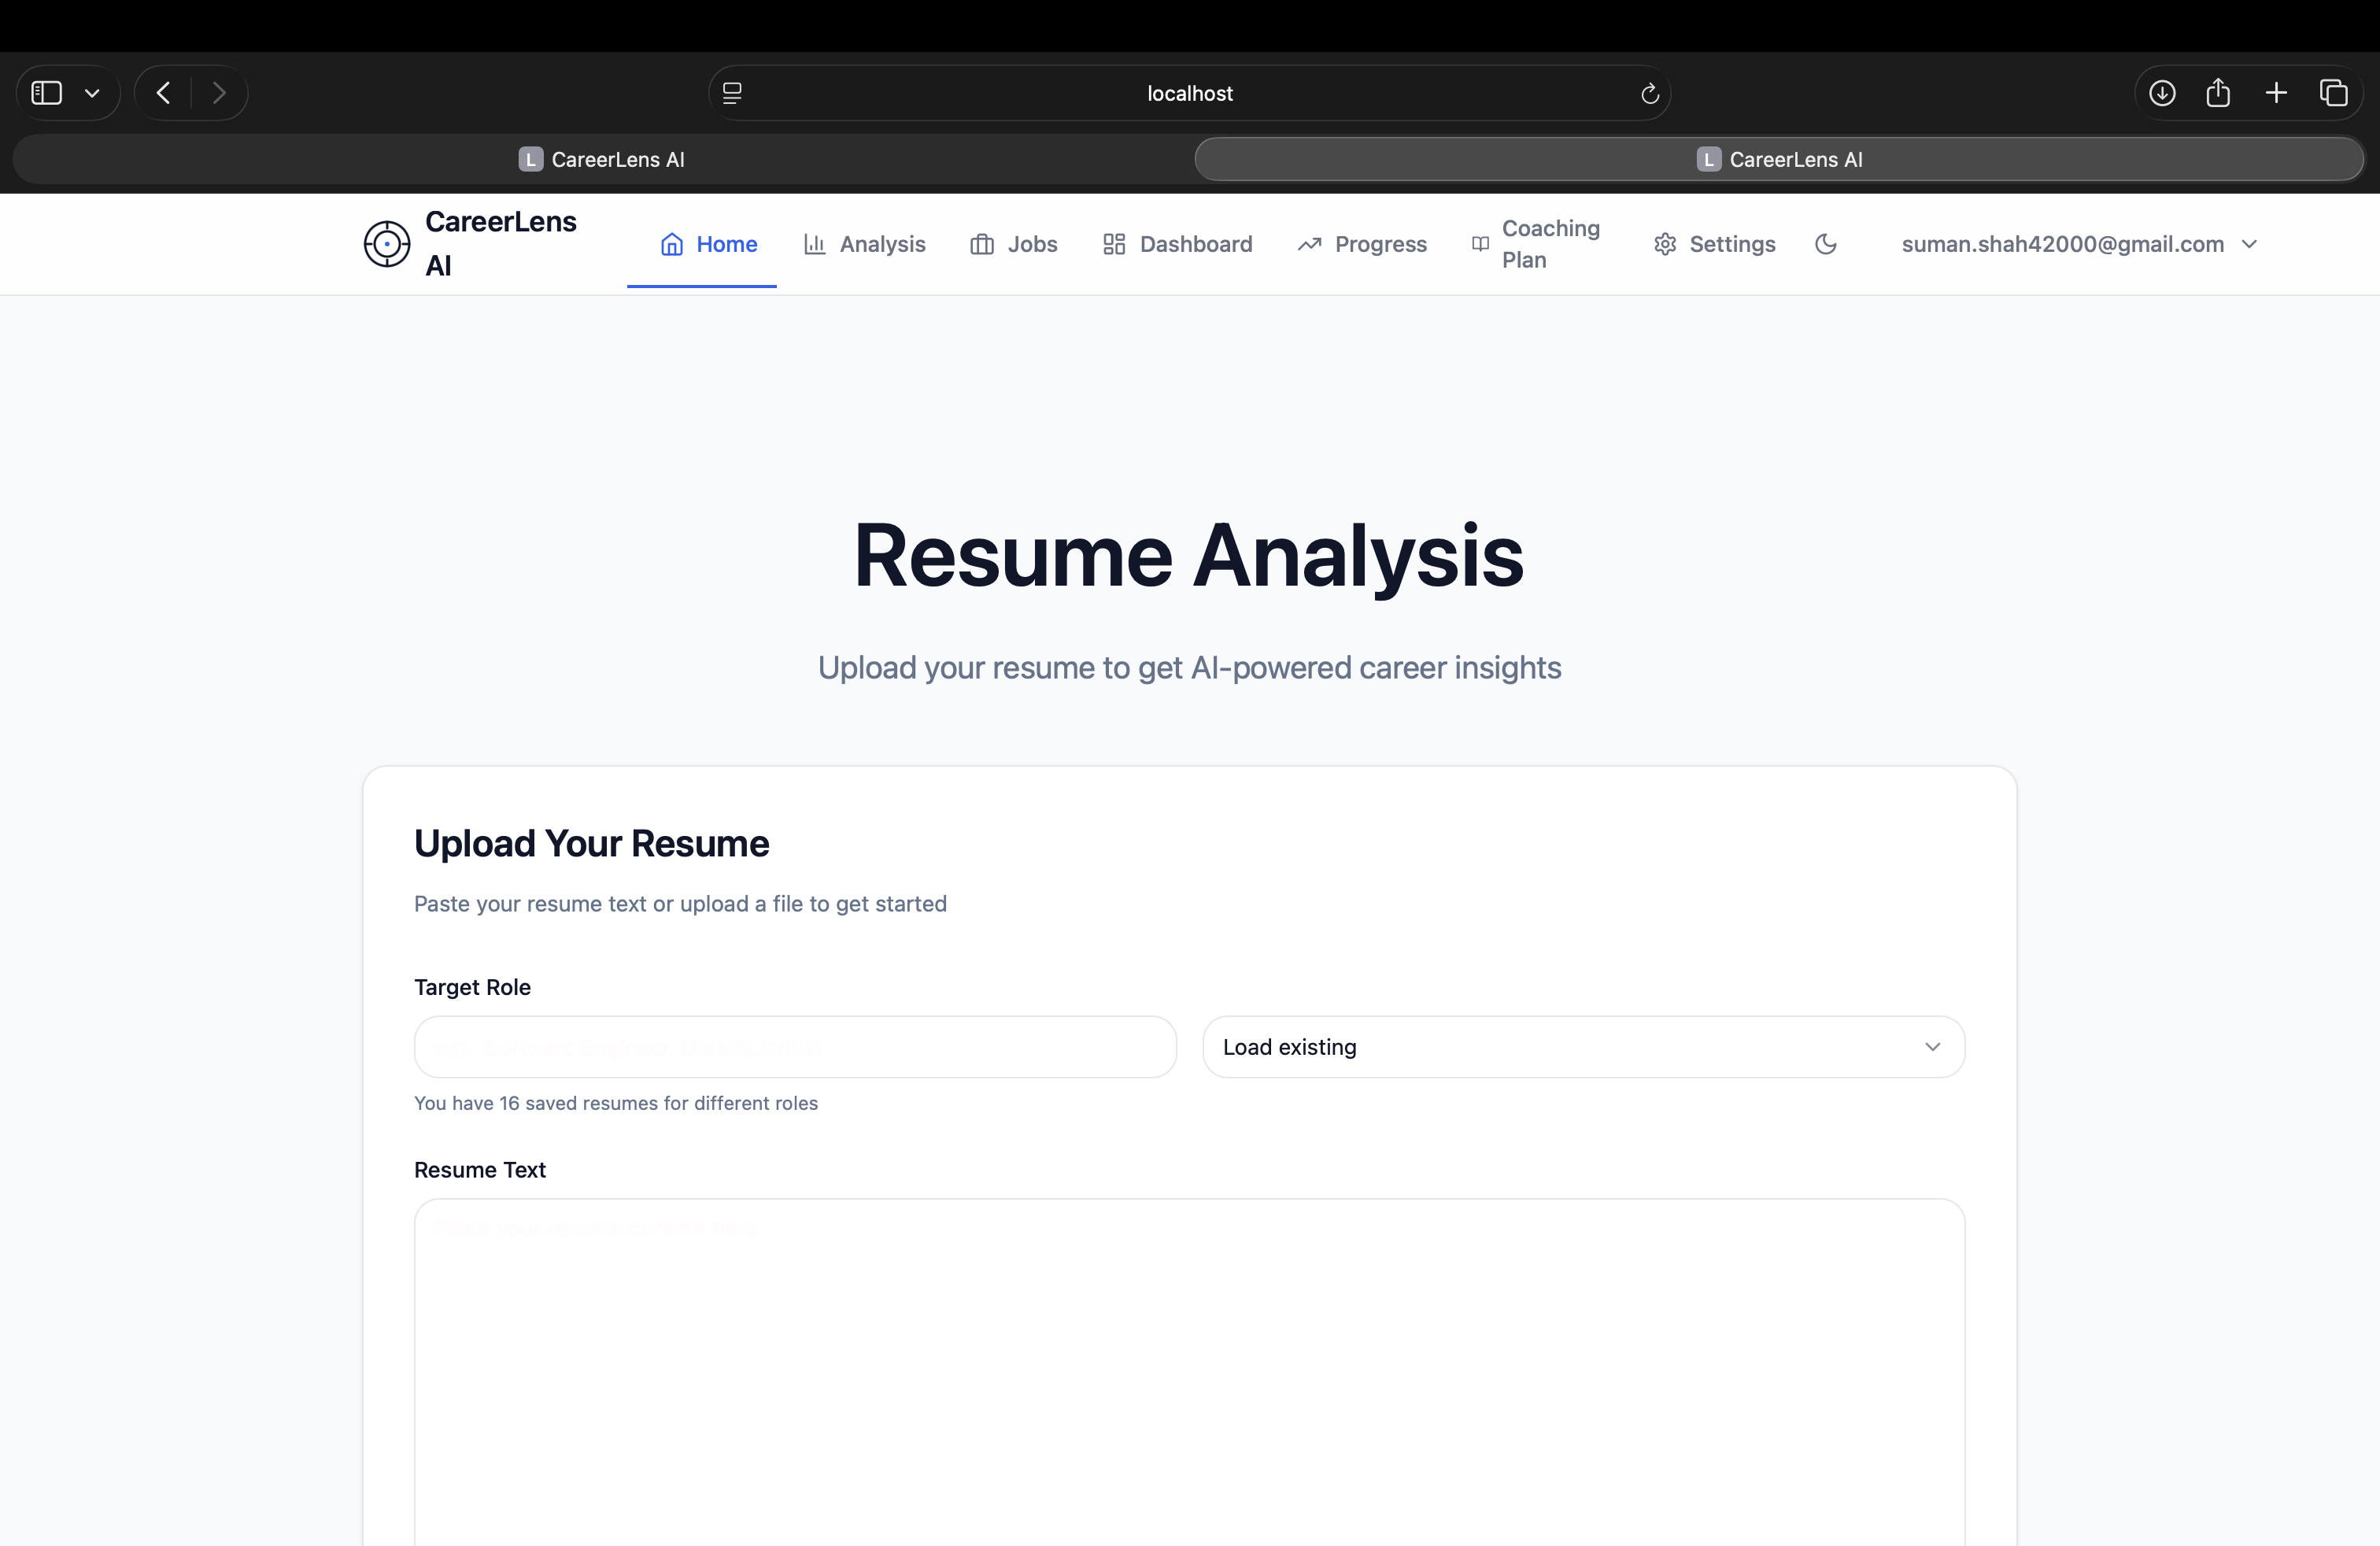2380x1546 pixels.
Task: Click the CareerLens AI target logo icon
Action: click(x=387, y=244)
